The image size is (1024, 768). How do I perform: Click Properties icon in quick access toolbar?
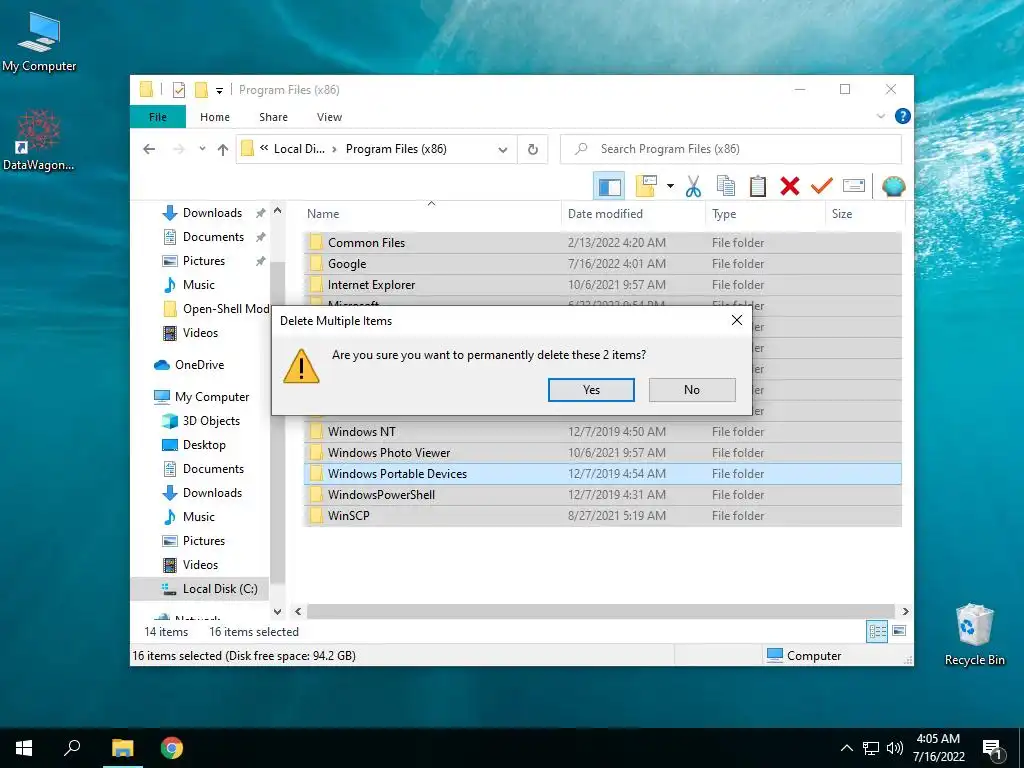tap(179, 90)
